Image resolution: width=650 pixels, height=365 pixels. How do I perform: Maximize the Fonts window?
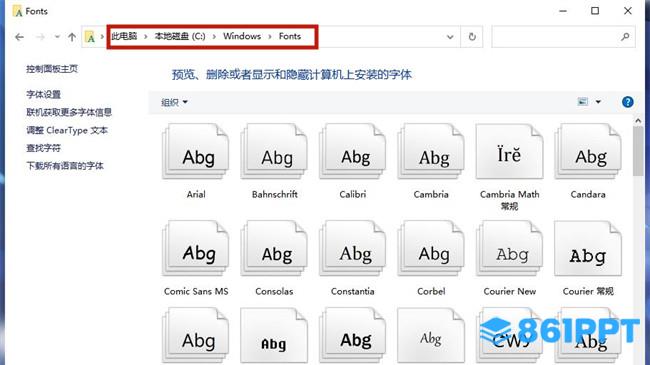595,11
